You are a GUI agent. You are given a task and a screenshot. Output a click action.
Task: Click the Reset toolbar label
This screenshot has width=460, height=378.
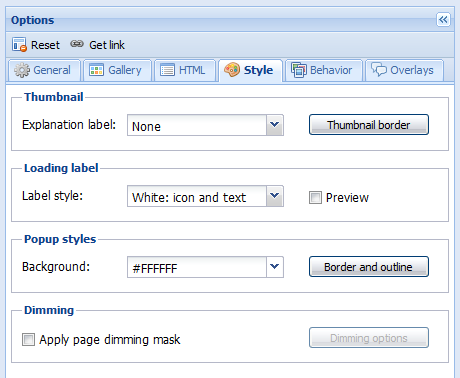click(x=45, y=45)
